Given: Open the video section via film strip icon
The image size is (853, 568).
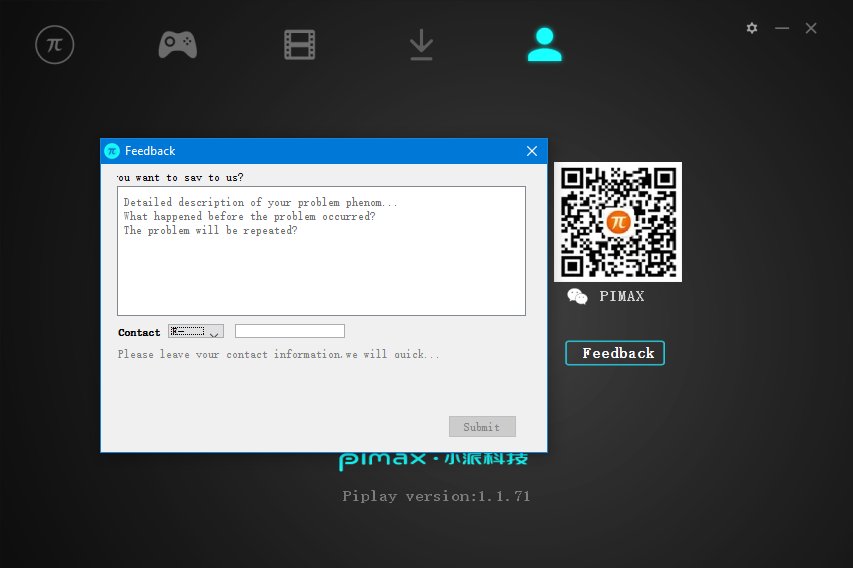Looking at the screenshot, I should pos(299,45).
